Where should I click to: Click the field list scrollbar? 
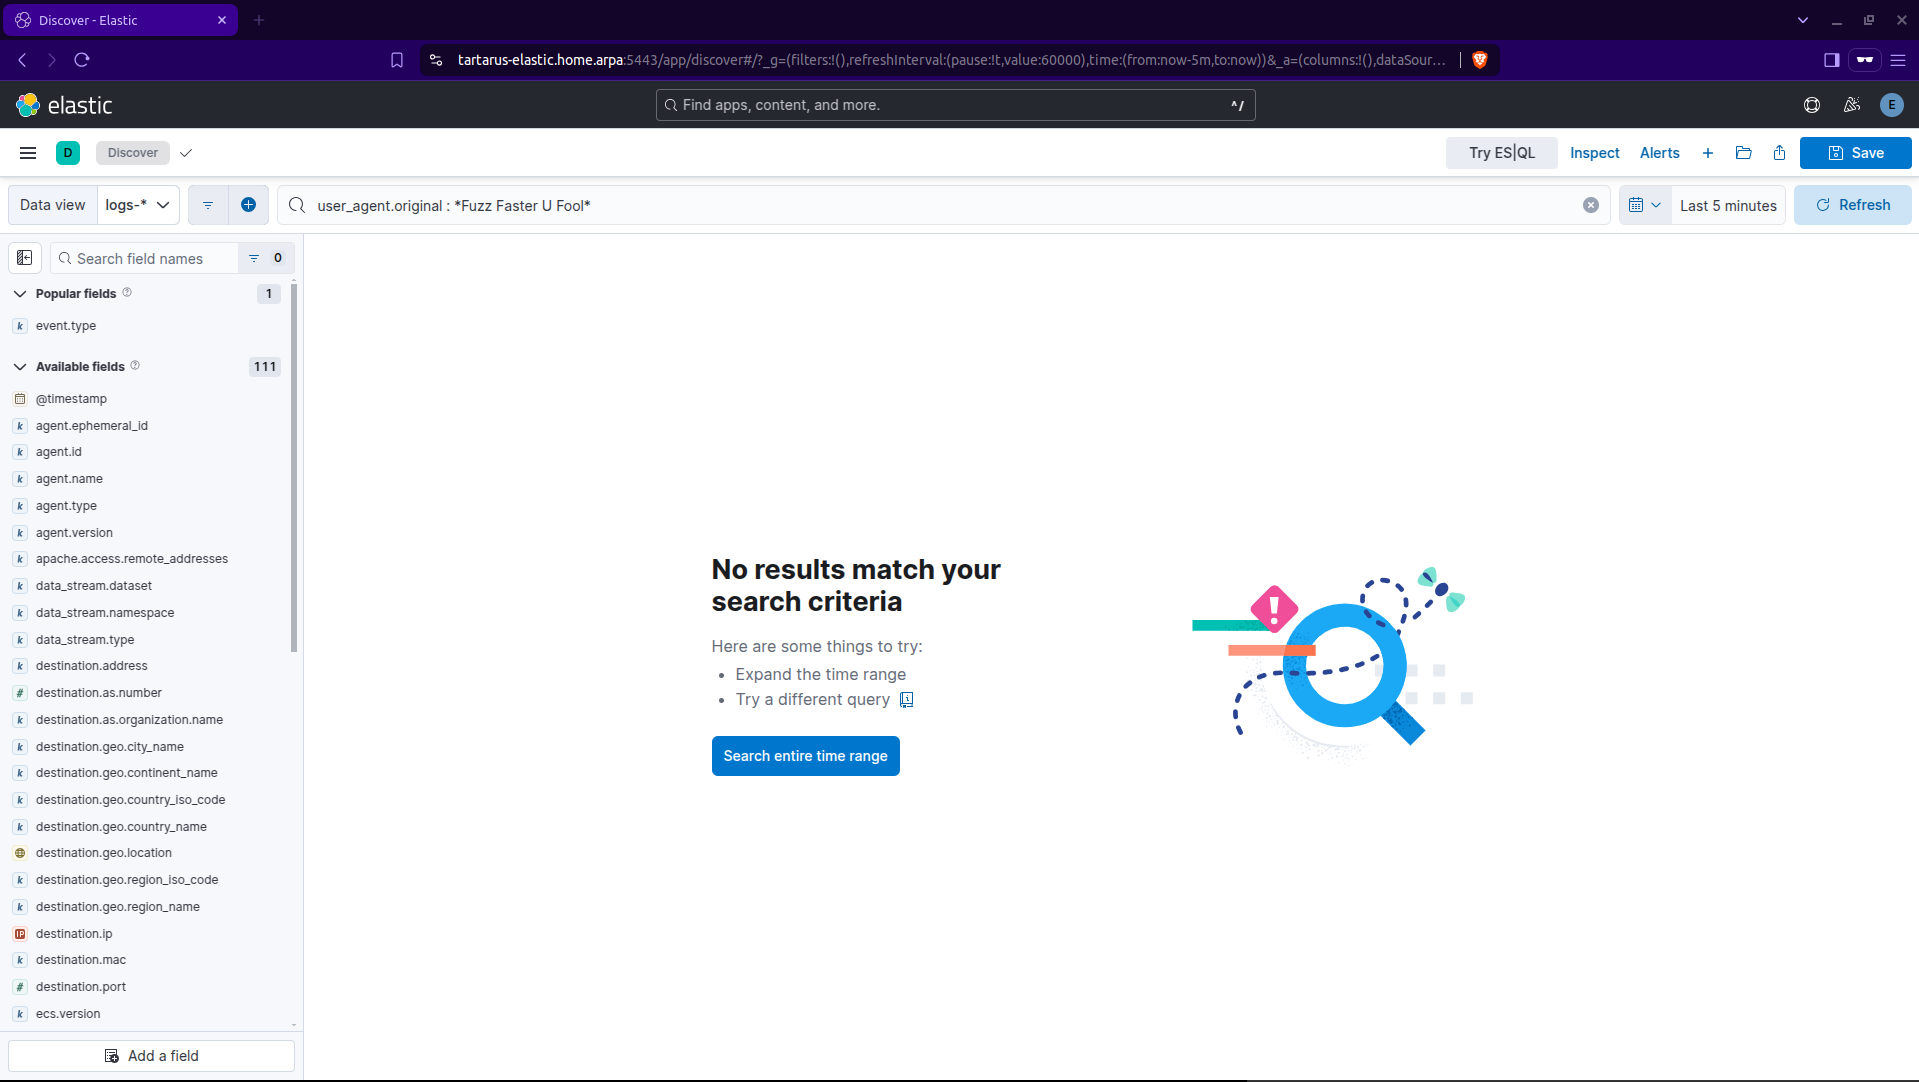click(x=294, y=470)
